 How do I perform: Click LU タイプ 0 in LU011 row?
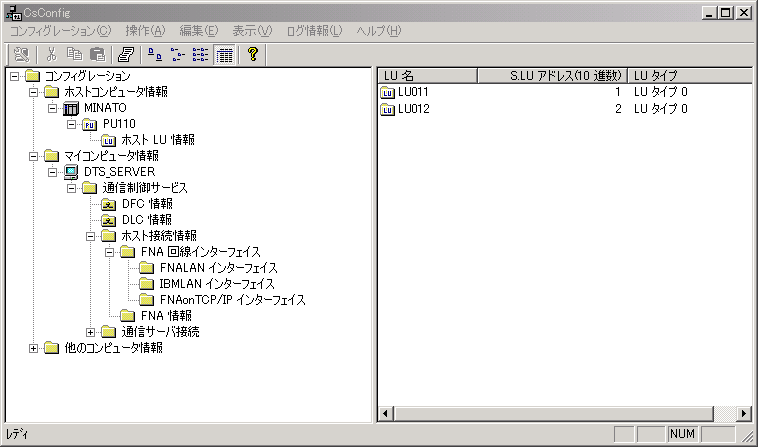(x=661, y=92)
